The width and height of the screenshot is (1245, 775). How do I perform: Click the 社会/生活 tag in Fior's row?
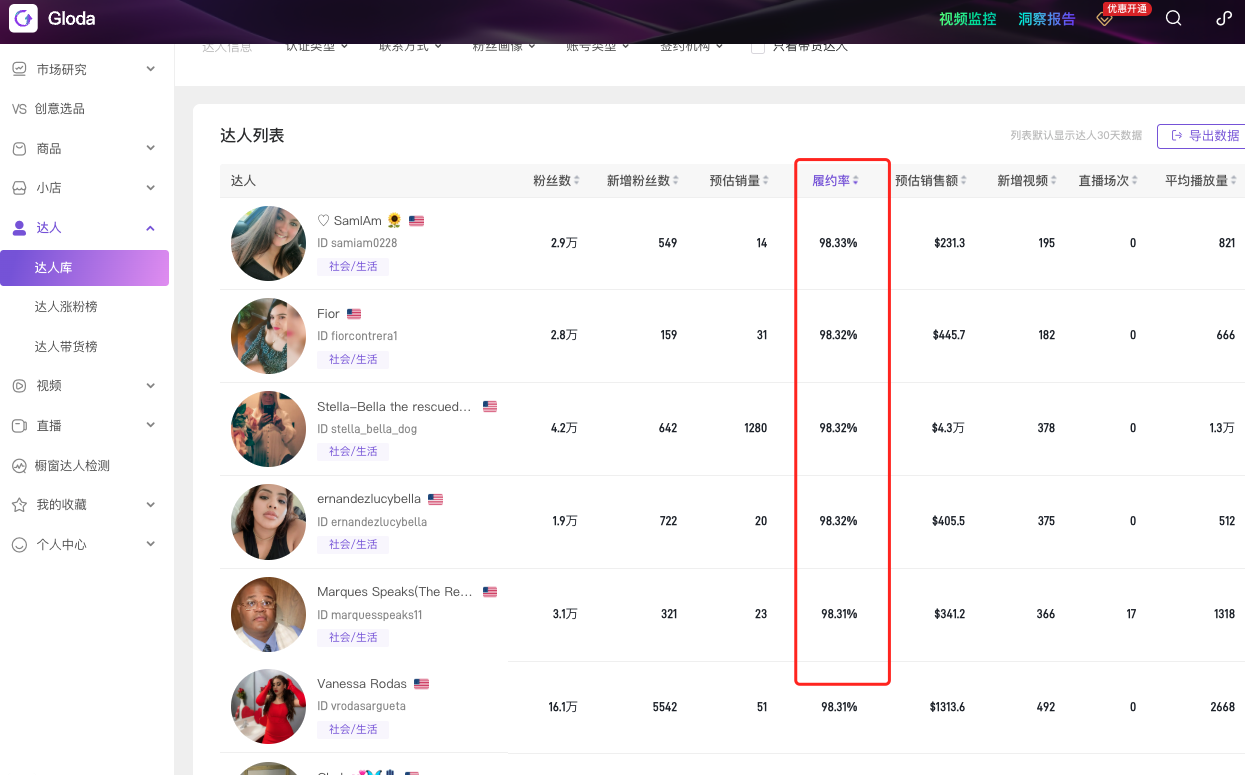coord(353,359)
